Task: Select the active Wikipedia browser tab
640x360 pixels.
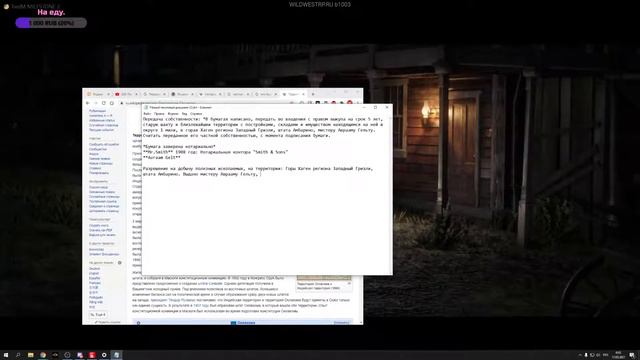Action: tap(293, 94)
